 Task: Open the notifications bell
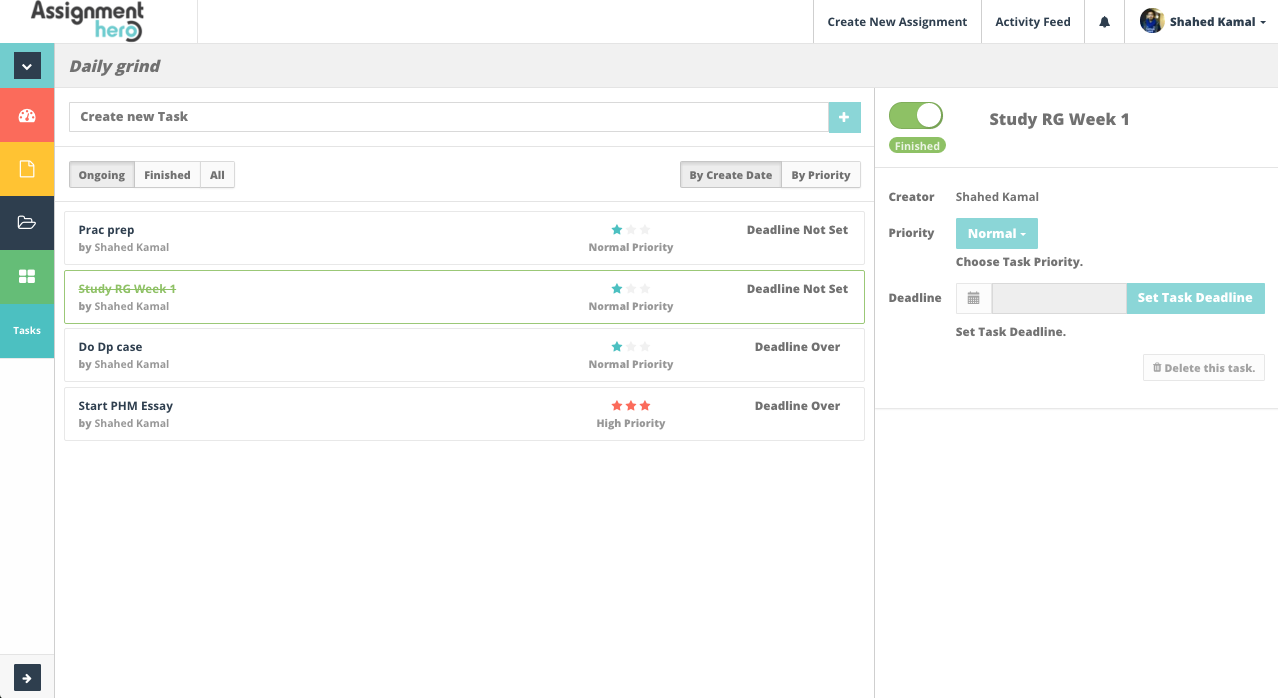click(1104, 22)
